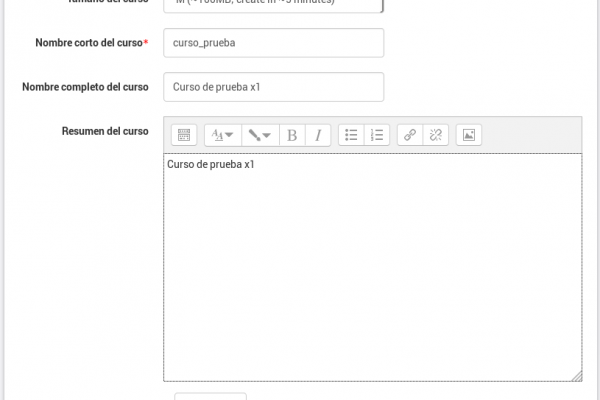Insert a hyperlink with the link icon
Viewport: 600px width, 400px height.
pyautogui.click(x=410, y=135)
